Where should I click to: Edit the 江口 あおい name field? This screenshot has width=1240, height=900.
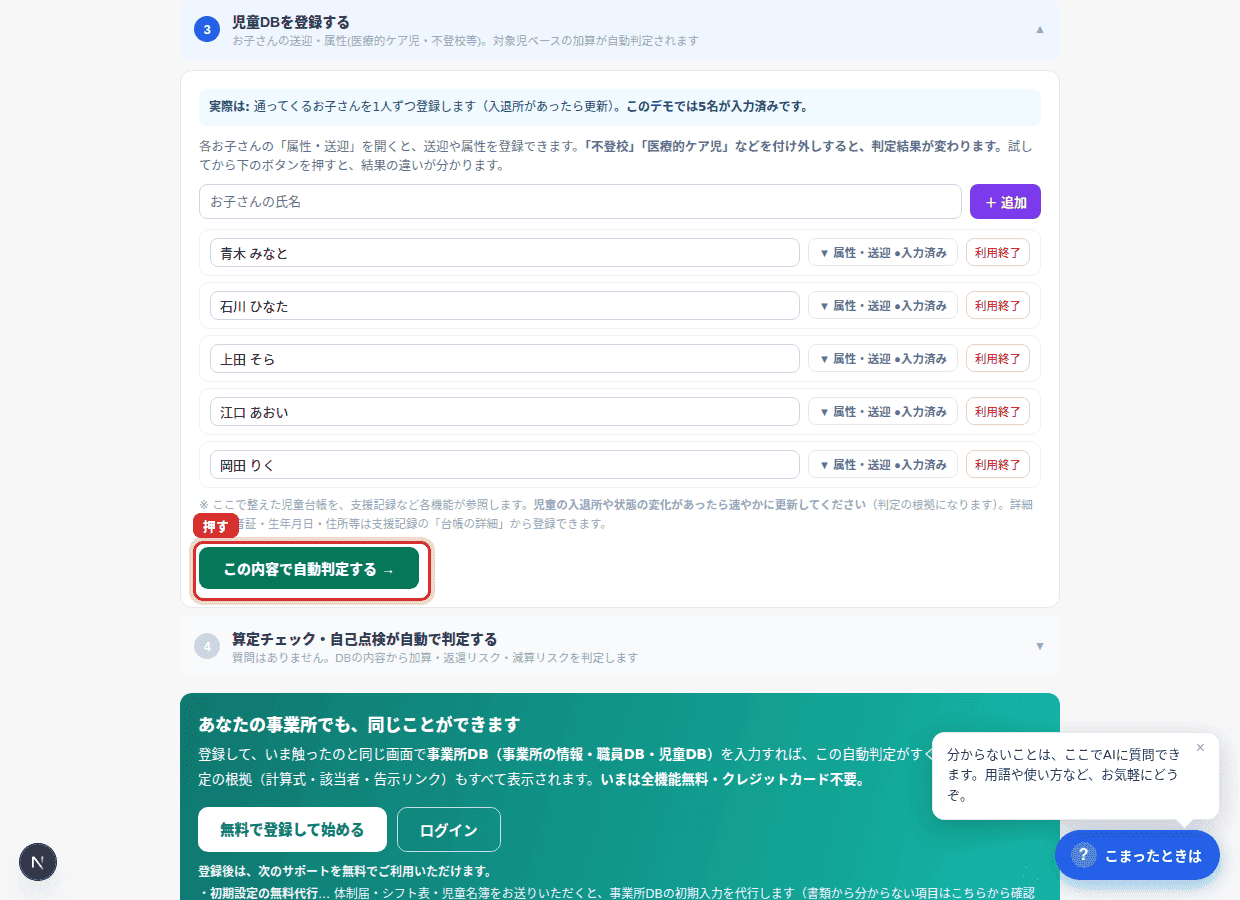[x=505, y=412]
